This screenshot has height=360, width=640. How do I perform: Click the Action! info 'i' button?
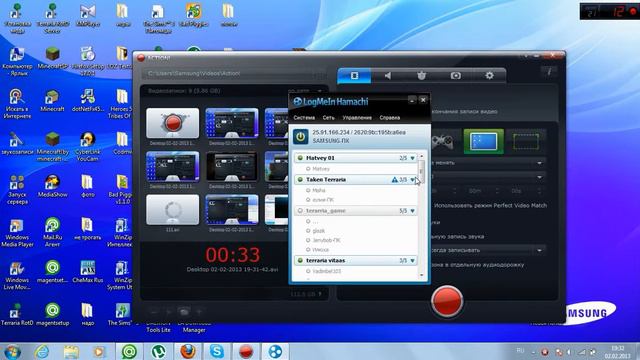(549, 72)
